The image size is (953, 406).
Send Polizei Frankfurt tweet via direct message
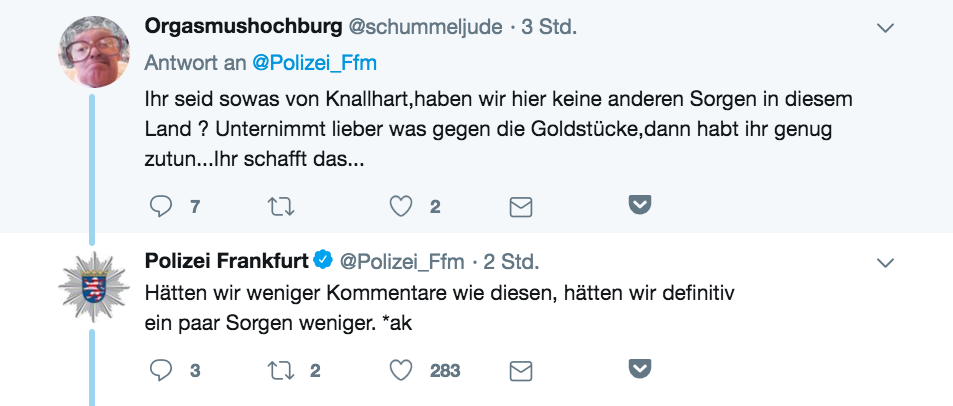pos(521,371)
